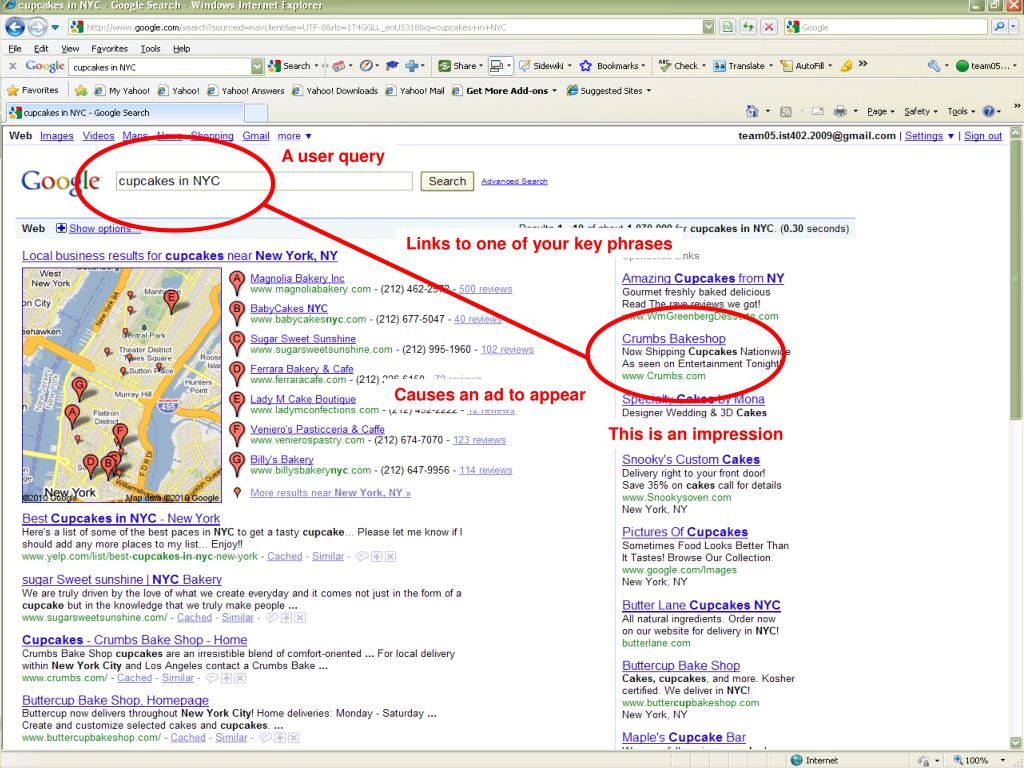
Task: Expand the Page command bar dropdown
Action: point(880,112)
